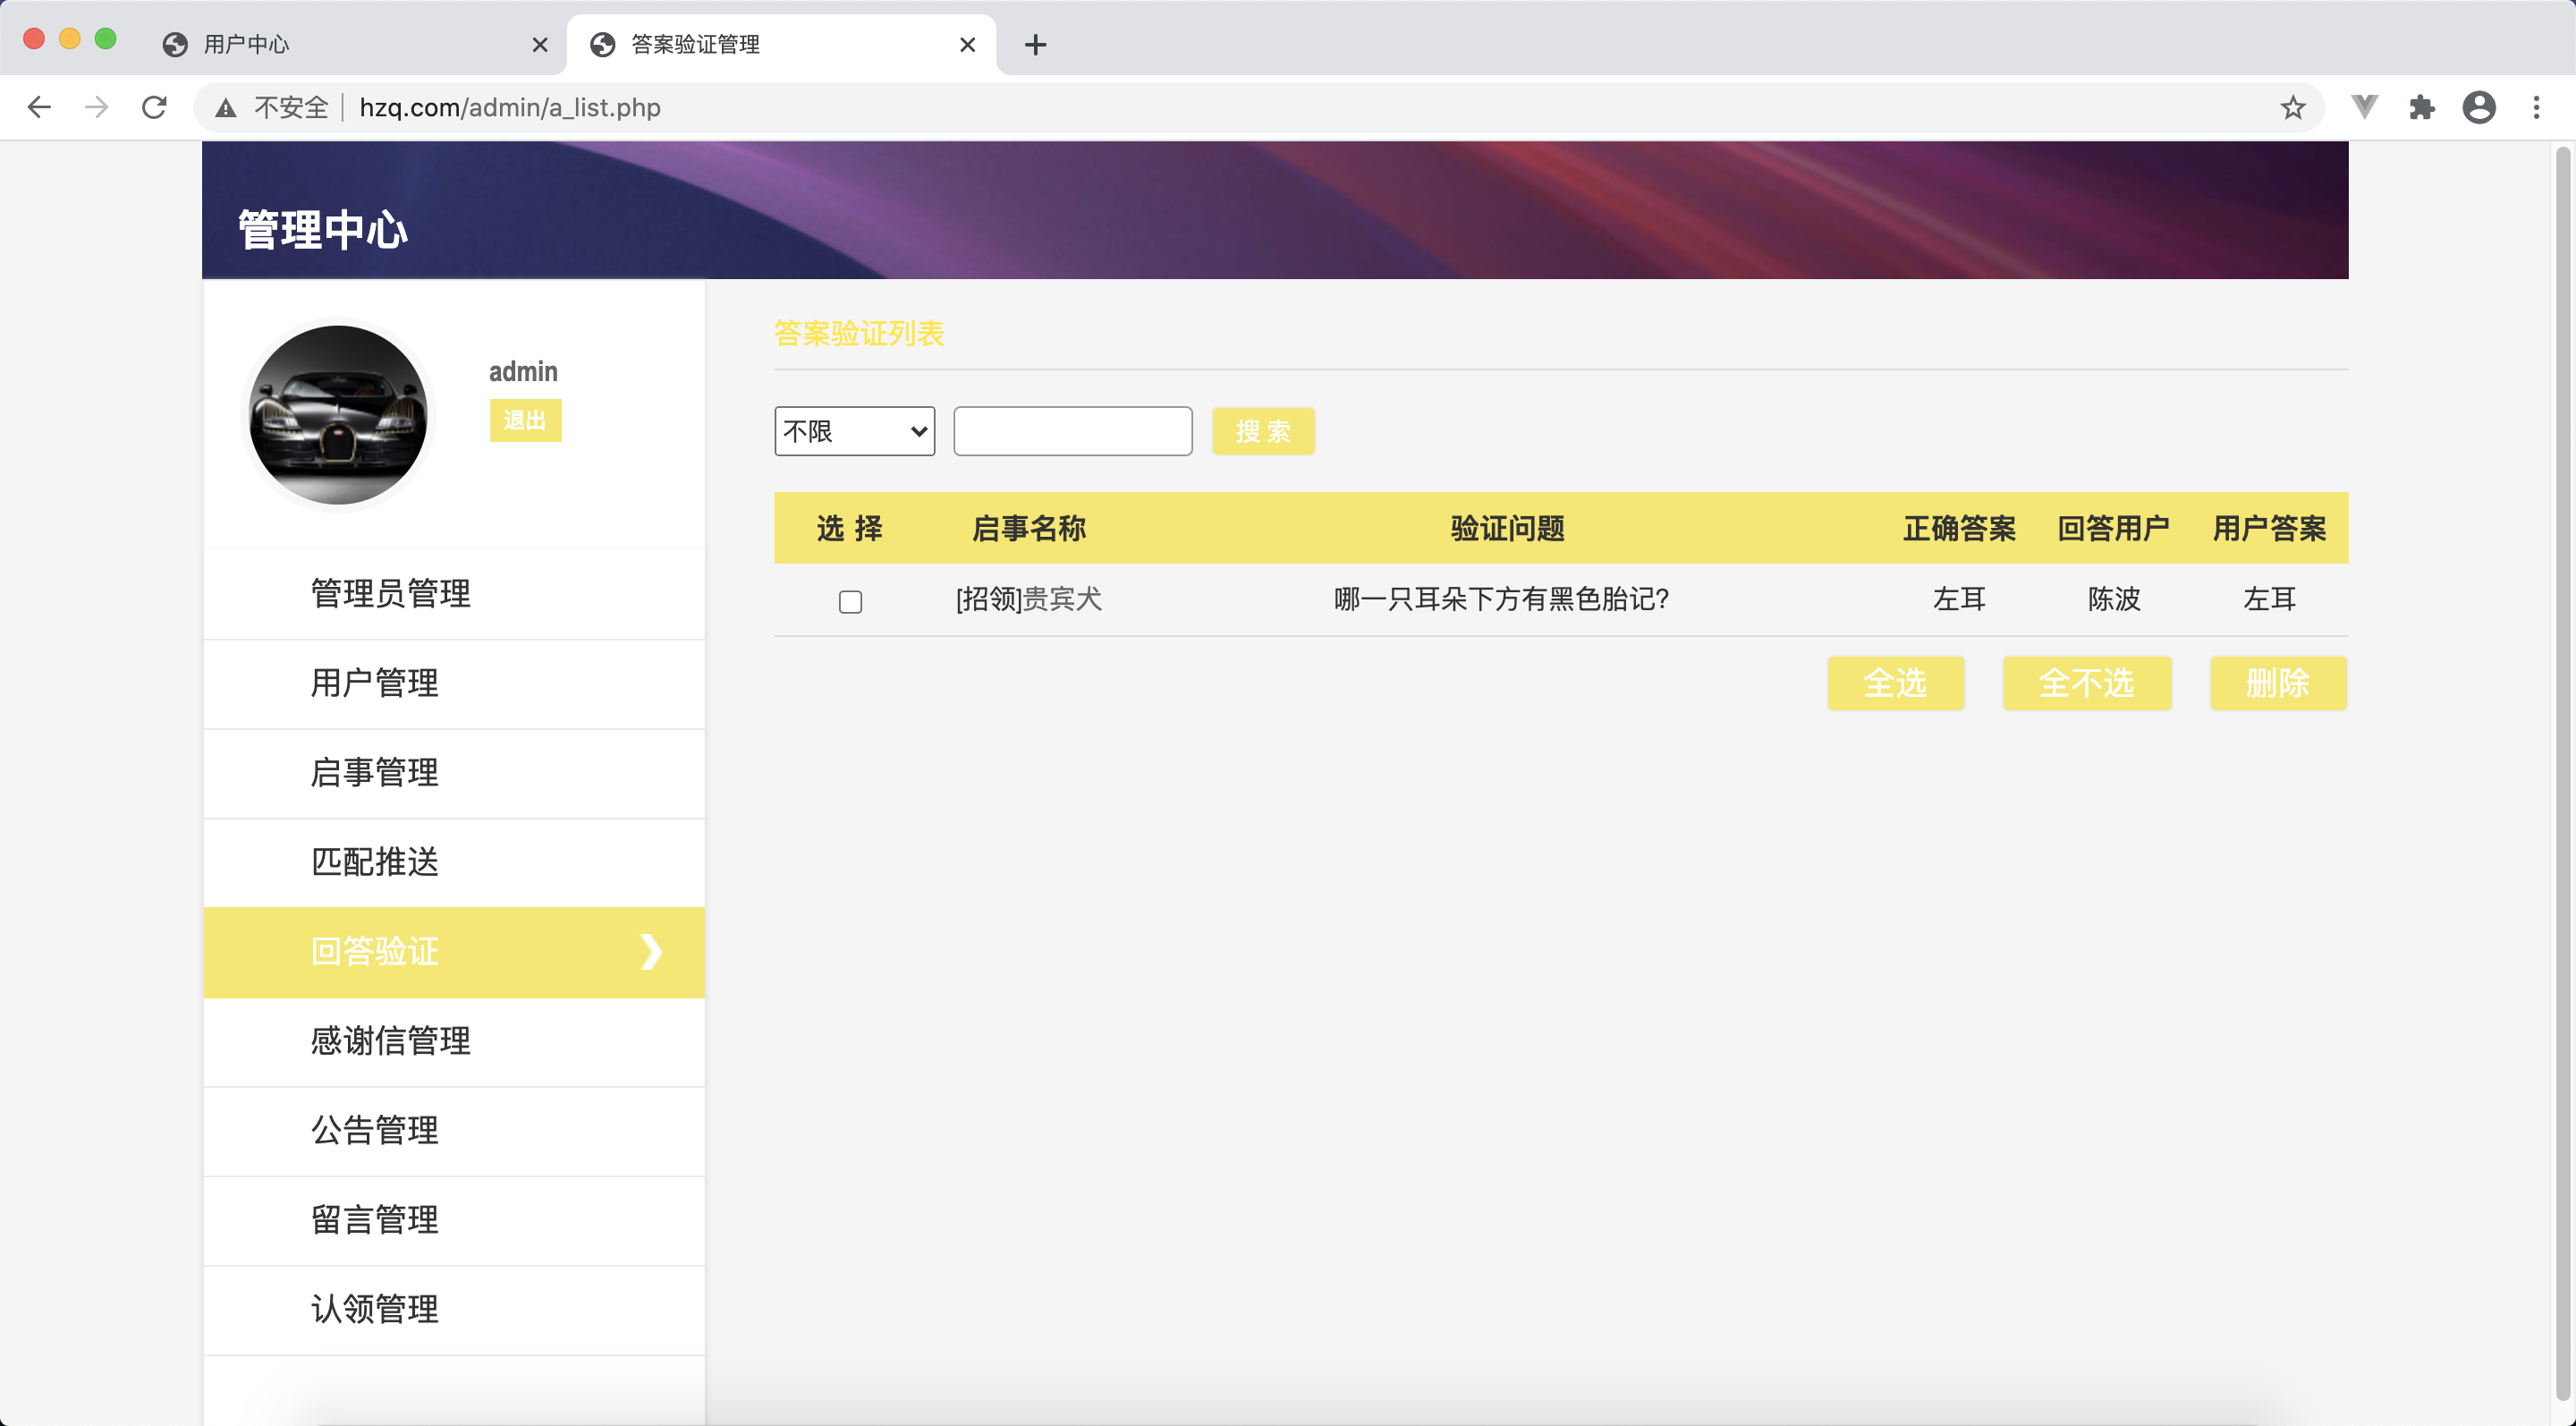
Task: Log out with the 退出 button
Action: (525, 420)
